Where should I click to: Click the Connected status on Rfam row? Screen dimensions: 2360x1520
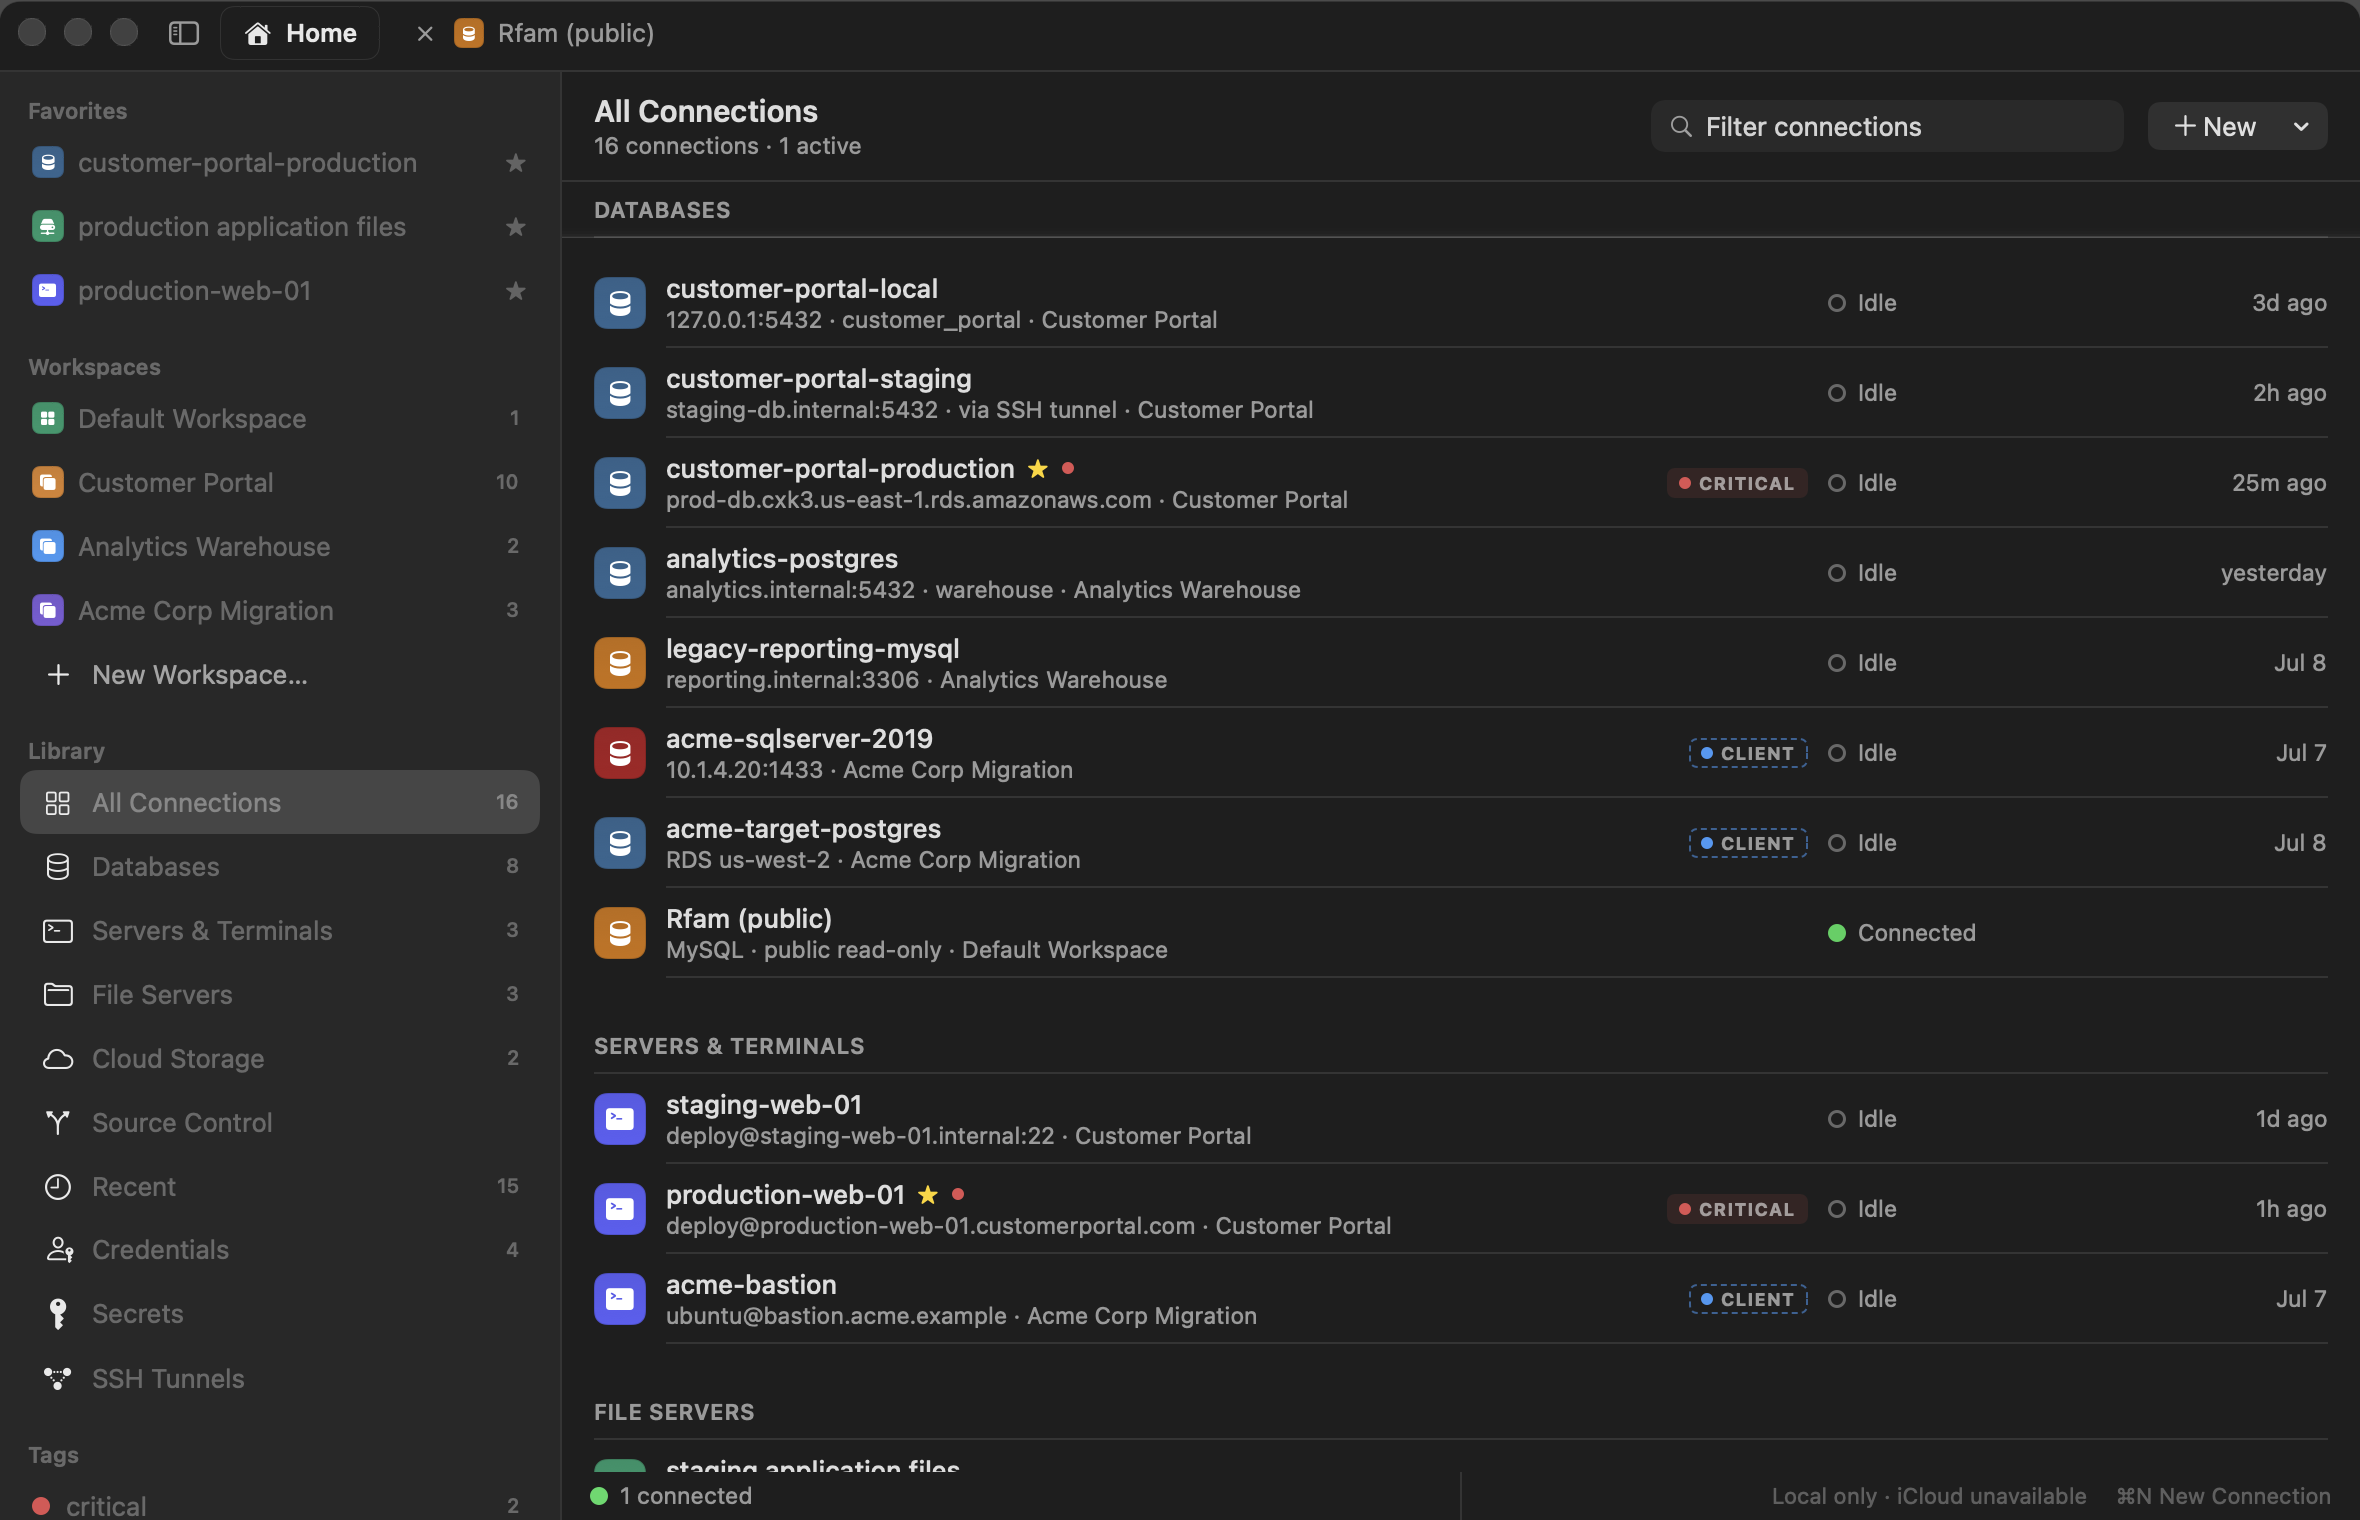[x=1902, y=933]
